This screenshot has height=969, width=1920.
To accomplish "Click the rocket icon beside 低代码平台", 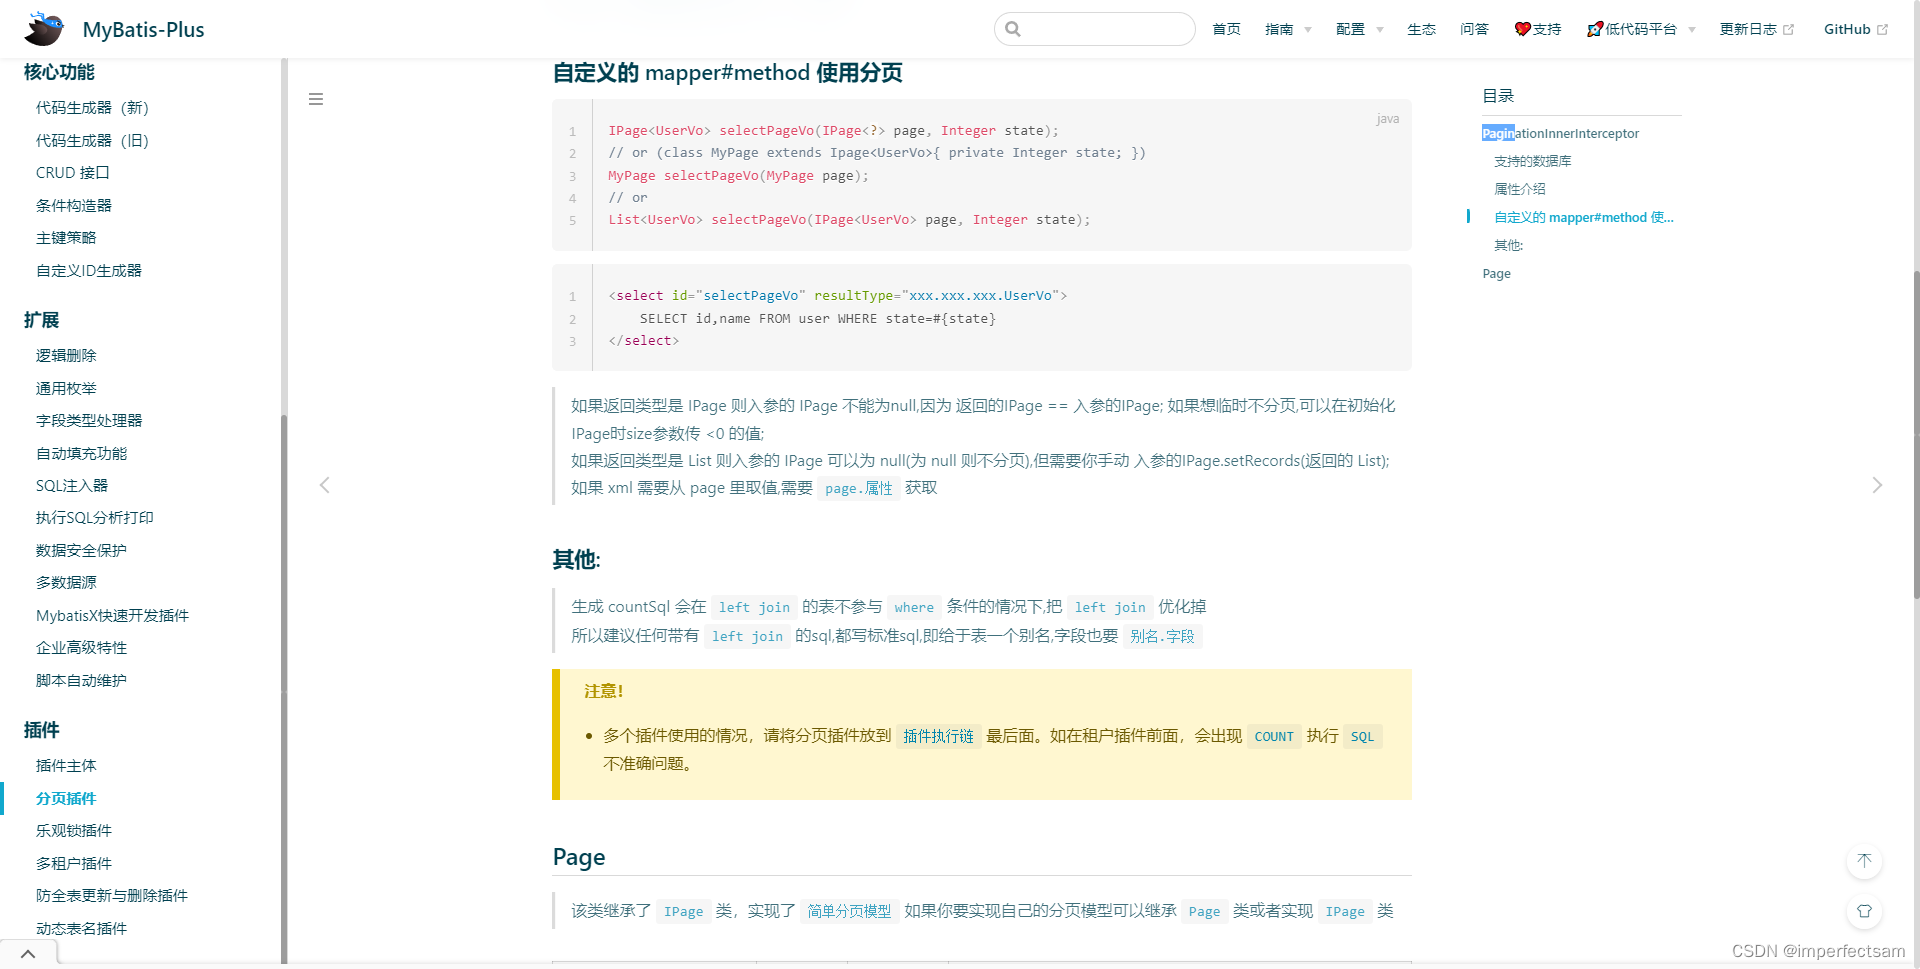I will [x=1595, y=29].
